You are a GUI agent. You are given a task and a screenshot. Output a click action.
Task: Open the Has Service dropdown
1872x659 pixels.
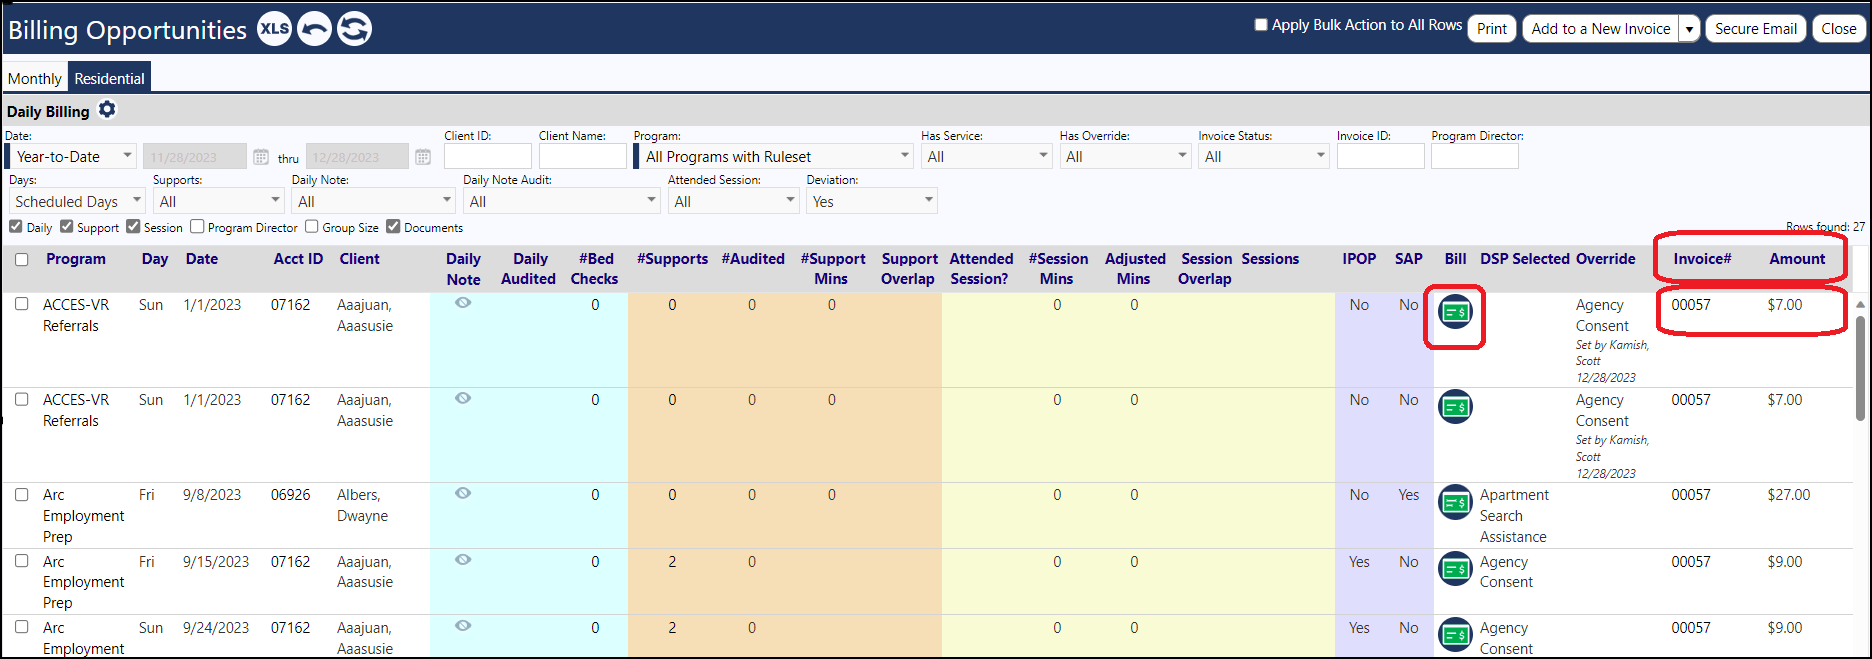pyautogui.click(x=986, y=156)
